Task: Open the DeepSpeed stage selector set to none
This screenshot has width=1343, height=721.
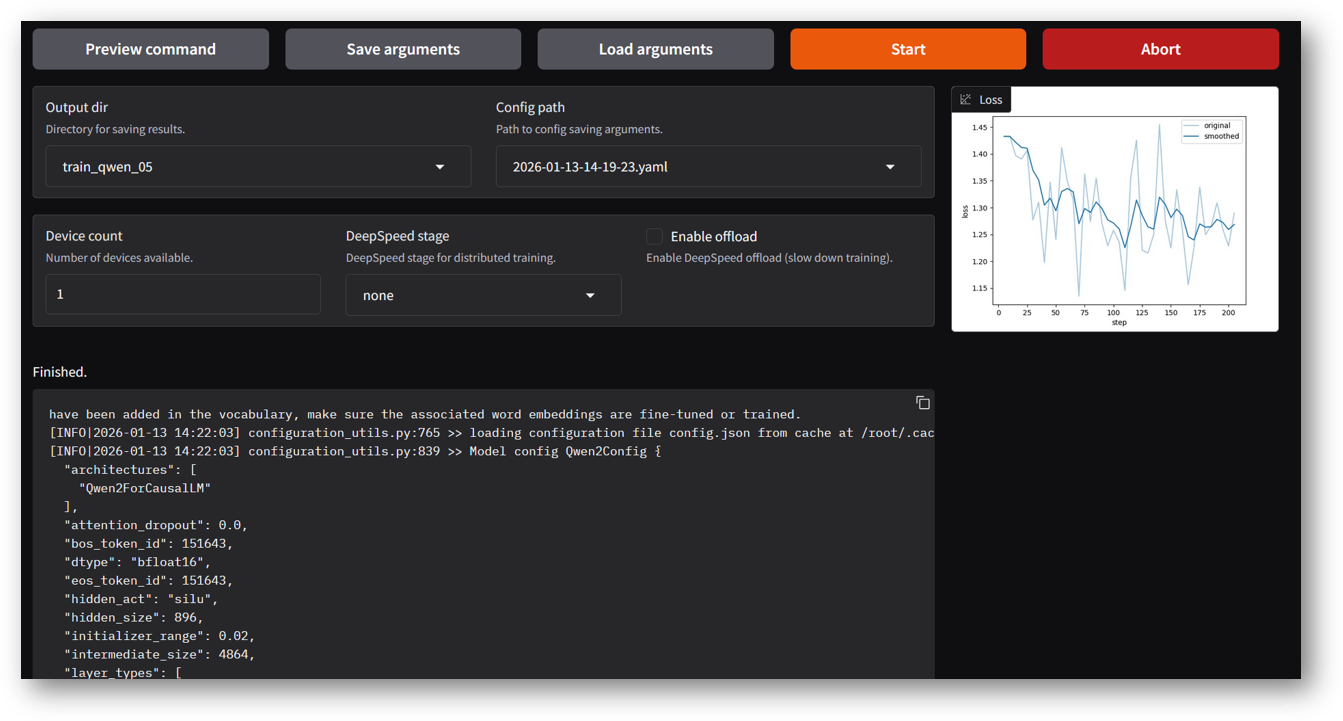Action: tap(483, 295)
